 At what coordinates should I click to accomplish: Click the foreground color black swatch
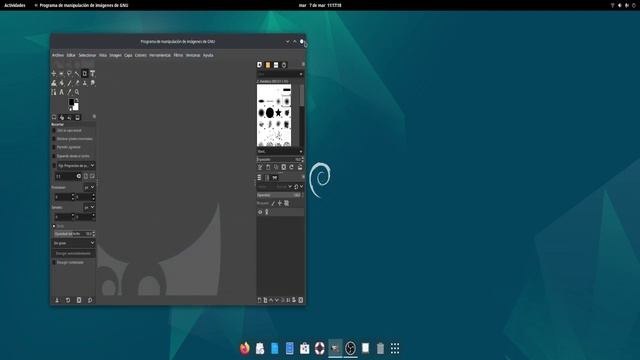tap(71, 102)
